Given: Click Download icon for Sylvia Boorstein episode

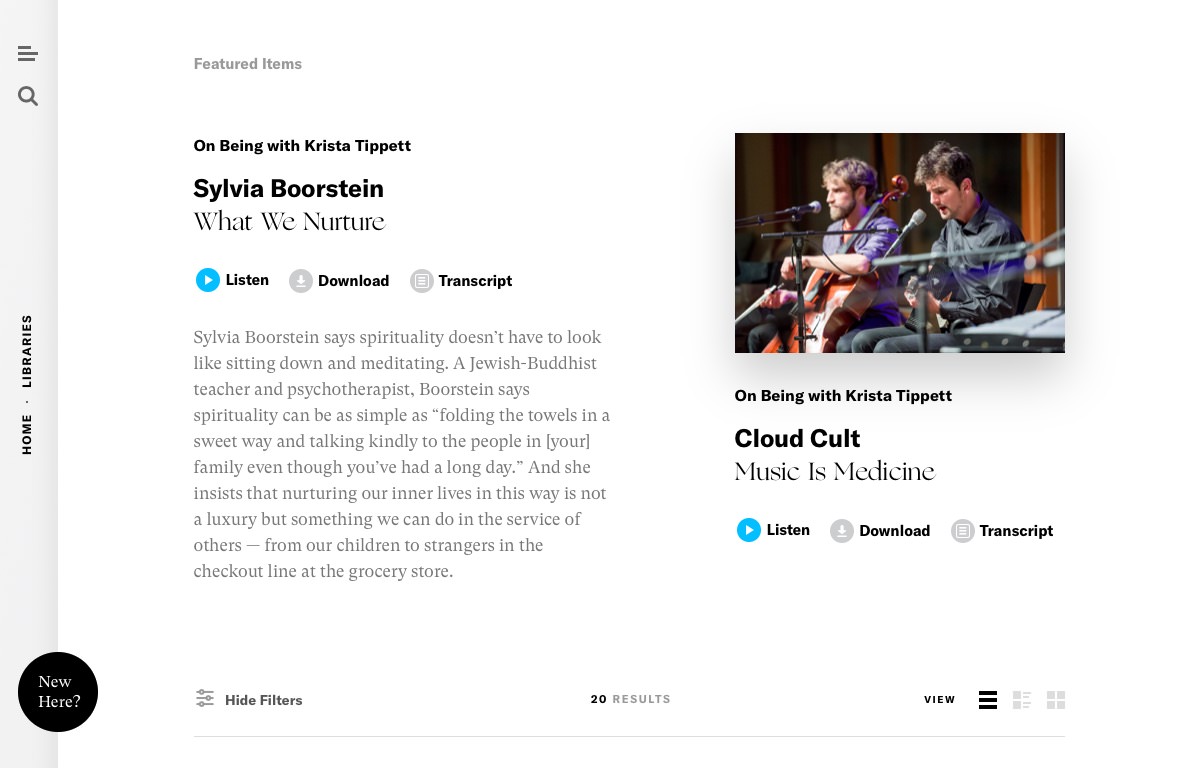Looking at the screenshot, I should click(x=301, y=281).
